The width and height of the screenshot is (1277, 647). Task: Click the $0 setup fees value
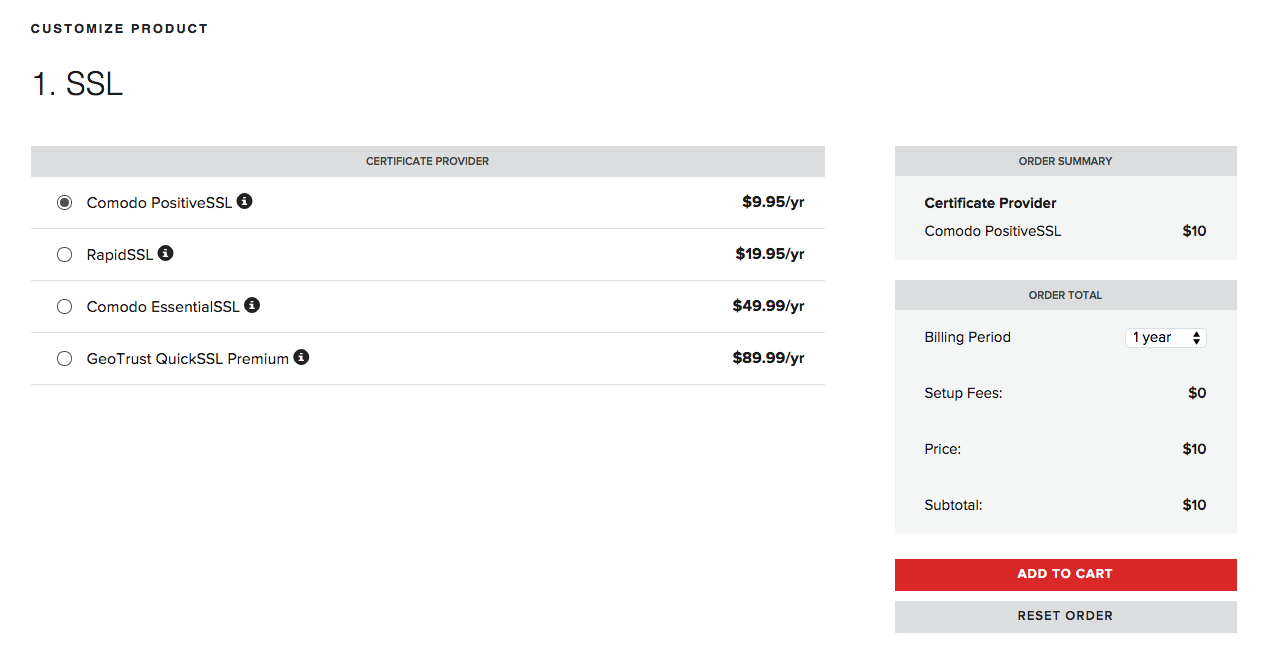point(1197,393)
